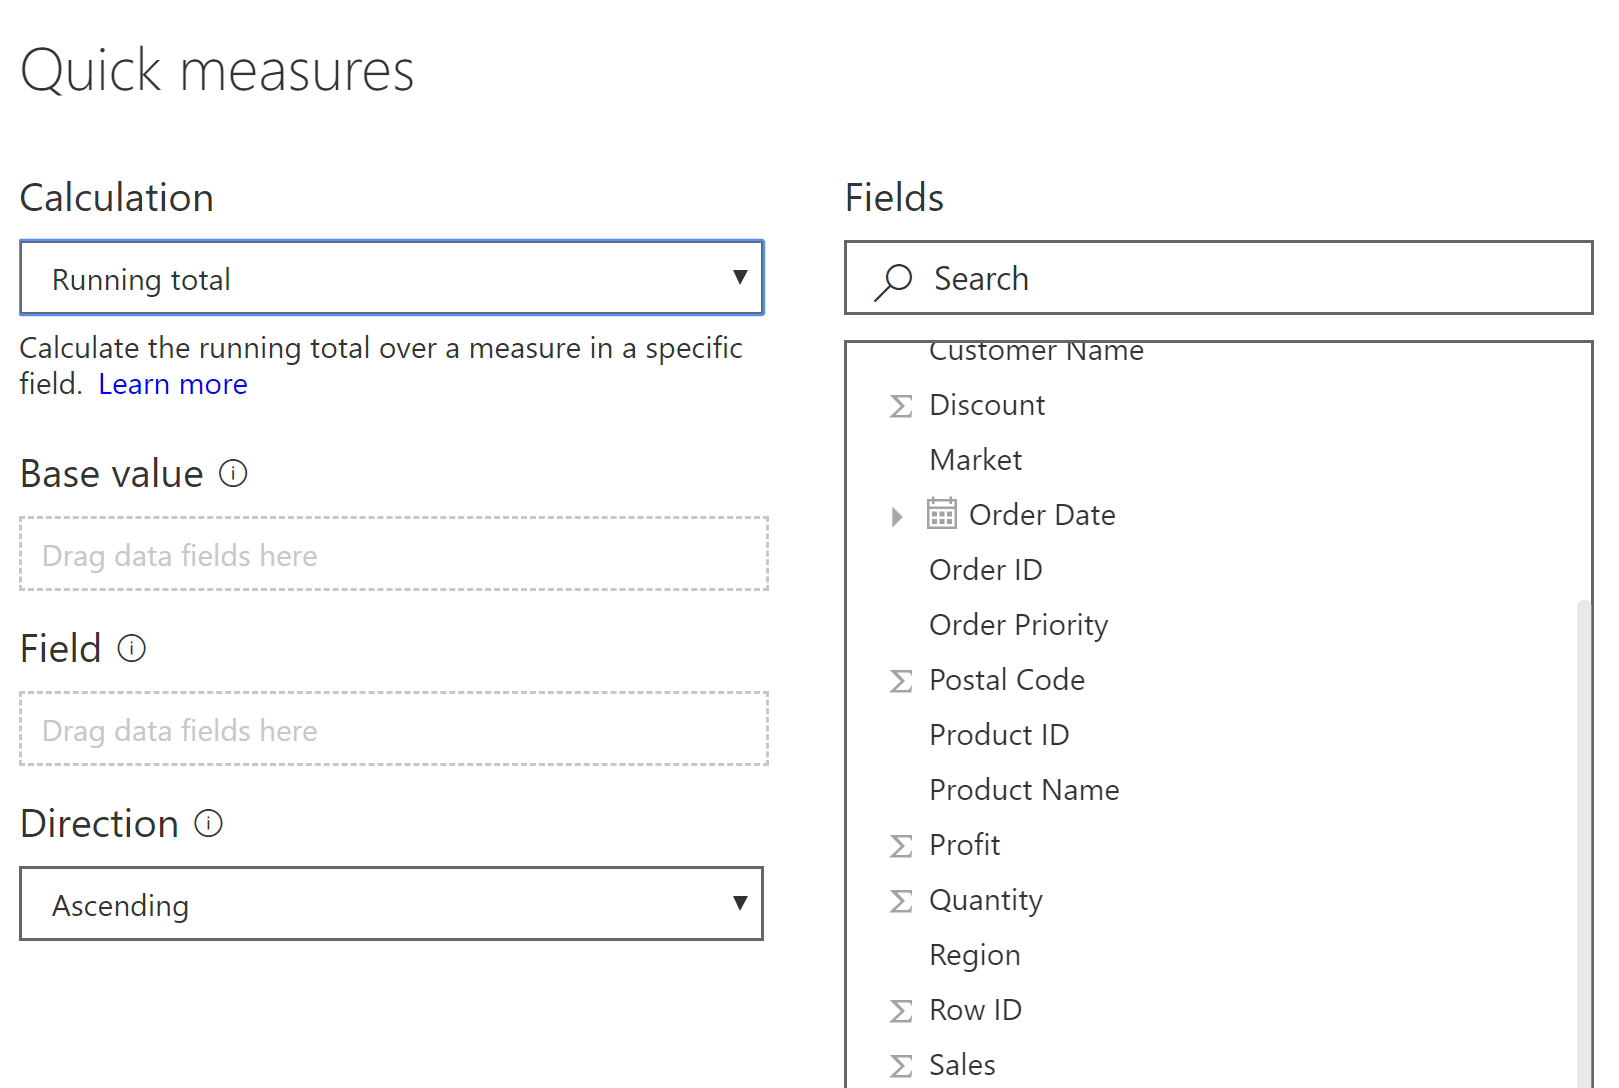Click the Field info icon
Viewport: 1619px width, 1088px height.
point(132,648)
